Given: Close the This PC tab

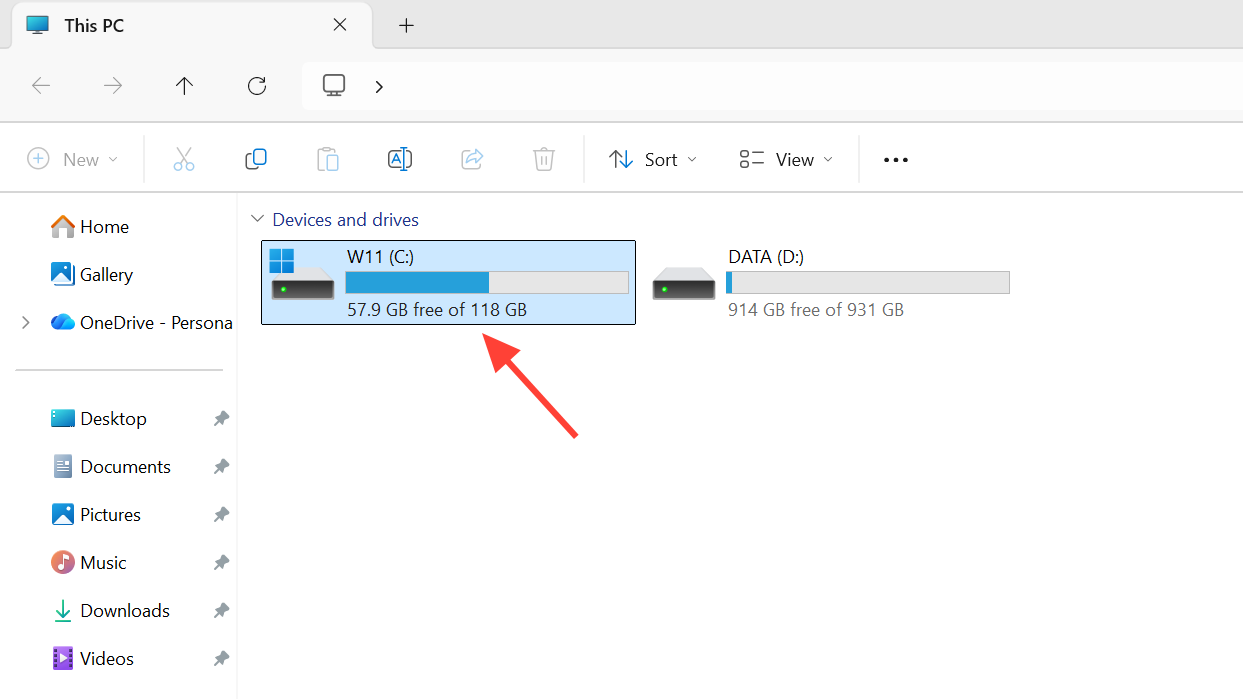Looking at the screenshot, I should click(x=340, y=25).
